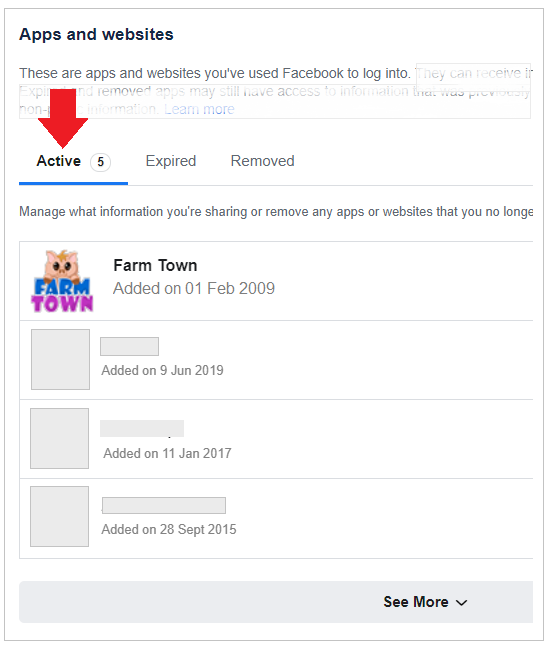Switch to the Removed tab
Screen dimensions: 551x646
pyautogui.click(x=263, y=161)
